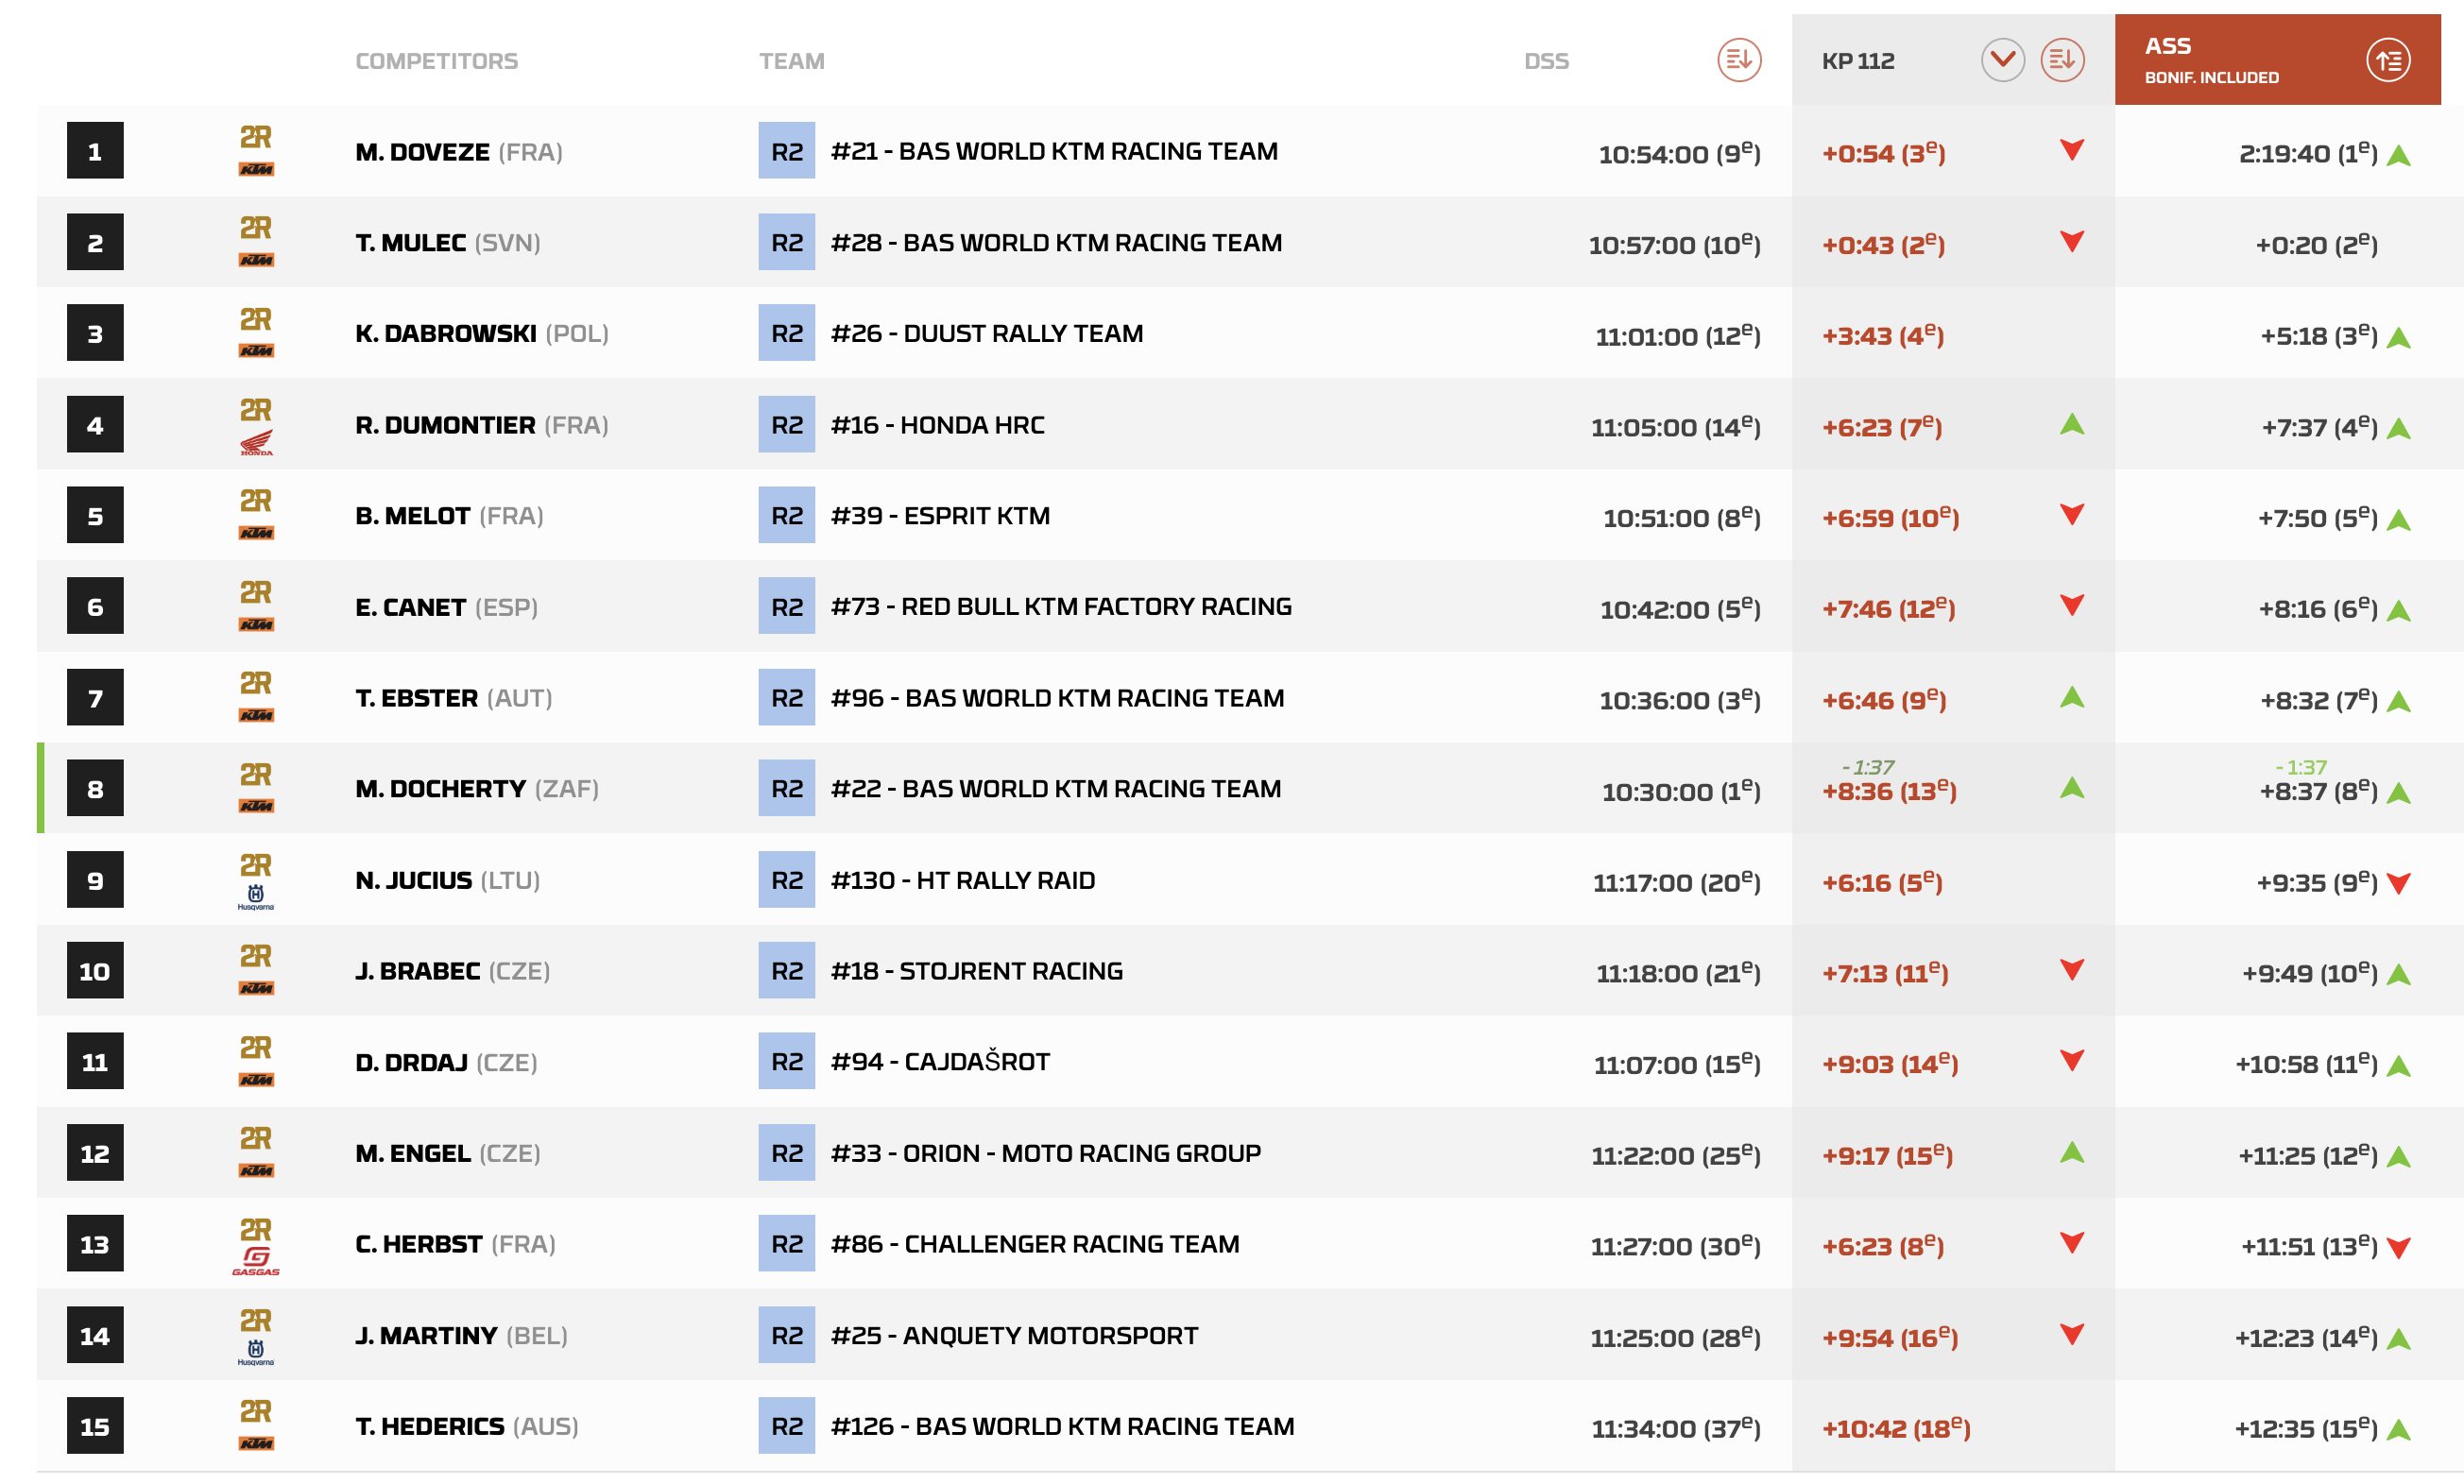The image size is (2464, 1484).
Task: Sort by DSS using the sort icon
Action: click(1738, 60)
